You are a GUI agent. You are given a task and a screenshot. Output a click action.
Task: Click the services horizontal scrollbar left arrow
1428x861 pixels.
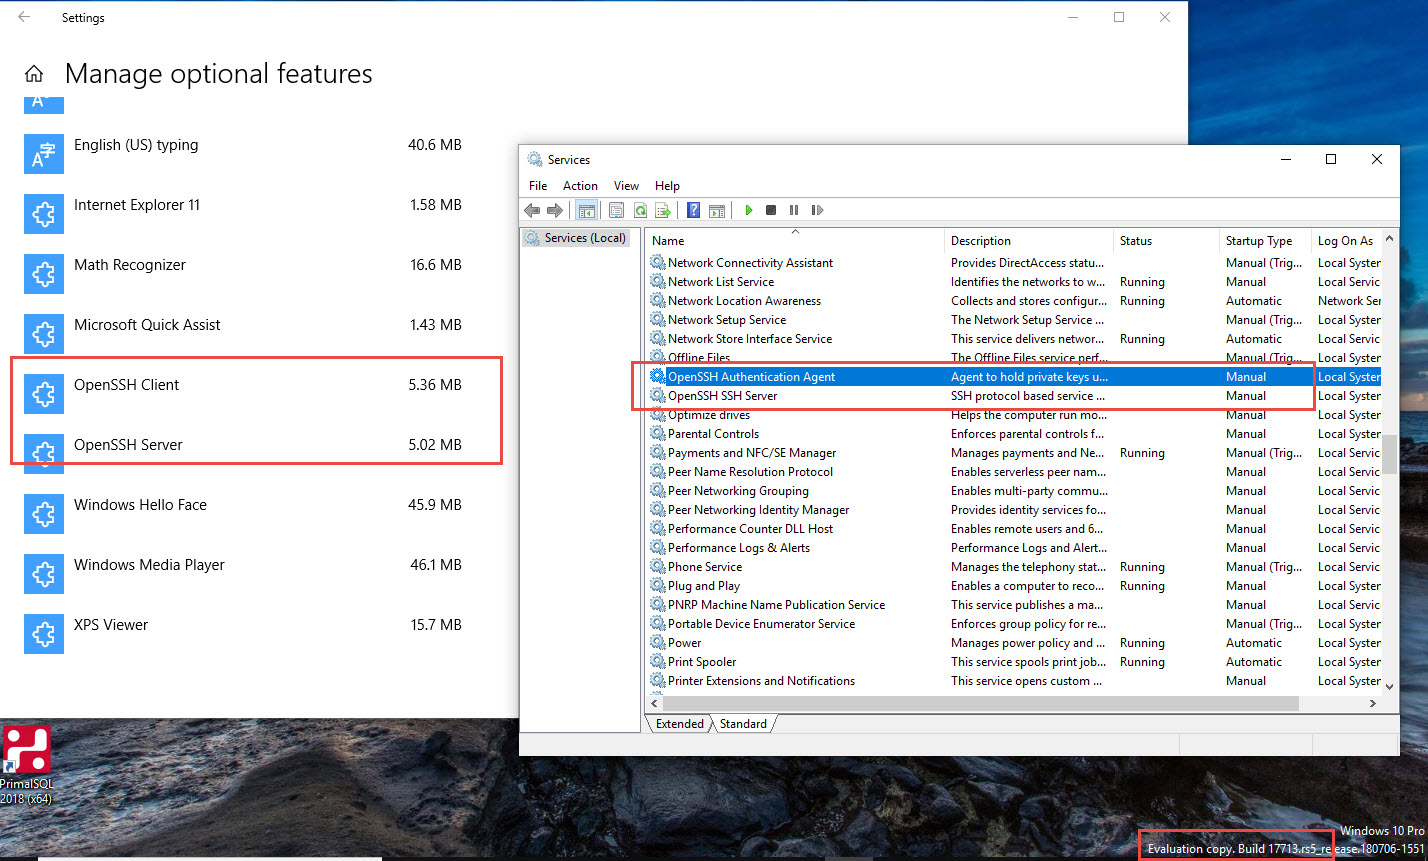[x=654, y=704]
